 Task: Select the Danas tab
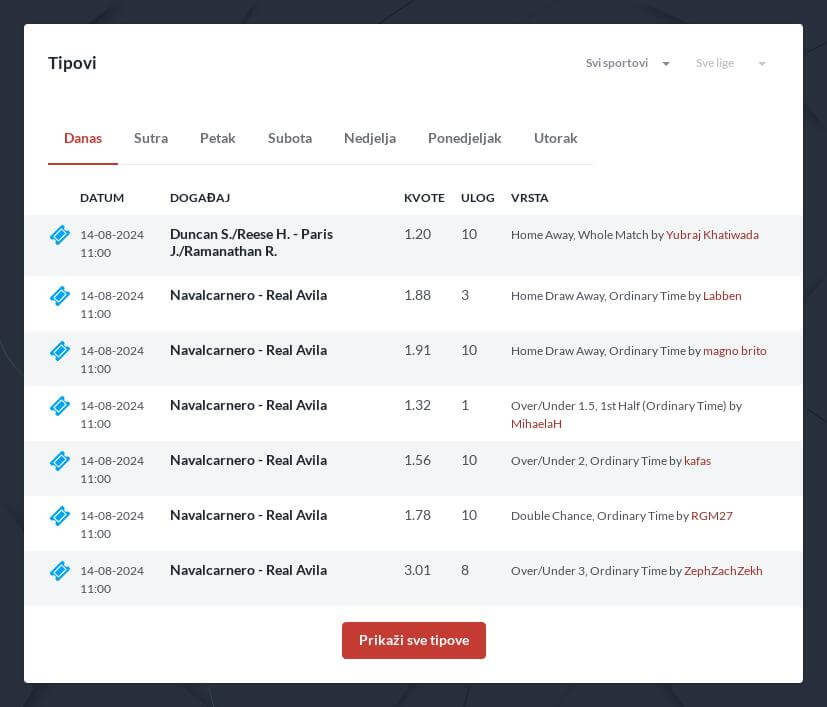[x=83, y=138]
